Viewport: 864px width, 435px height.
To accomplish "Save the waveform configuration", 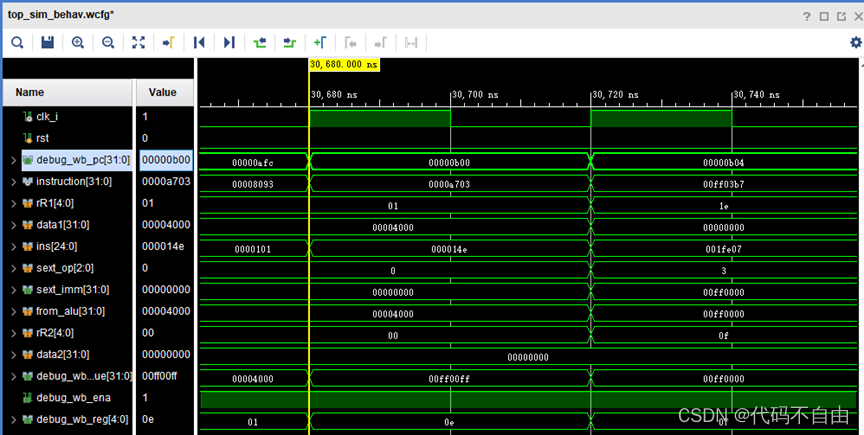I will [48, 42].
